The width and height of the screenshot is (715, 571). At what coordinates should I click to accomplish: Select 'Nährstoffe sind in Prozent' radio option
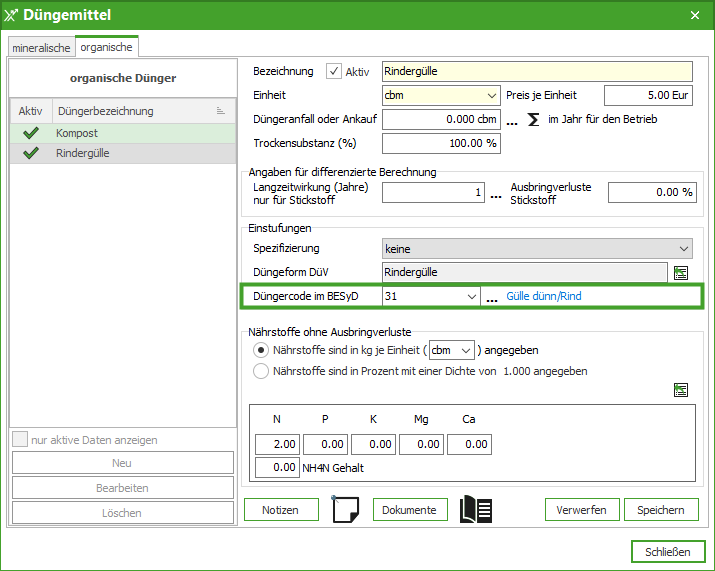pyautogui.click(x=261, y=371)
